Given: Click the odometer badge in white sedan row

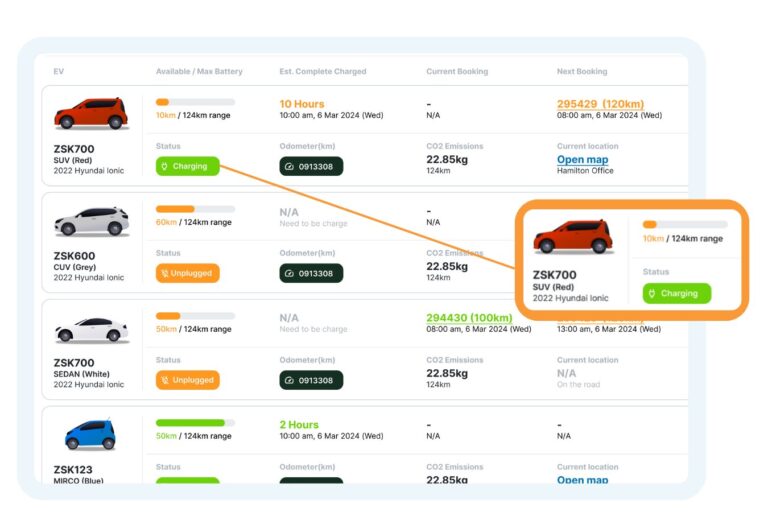Looking at the screenshot, I should coord(311,380).
